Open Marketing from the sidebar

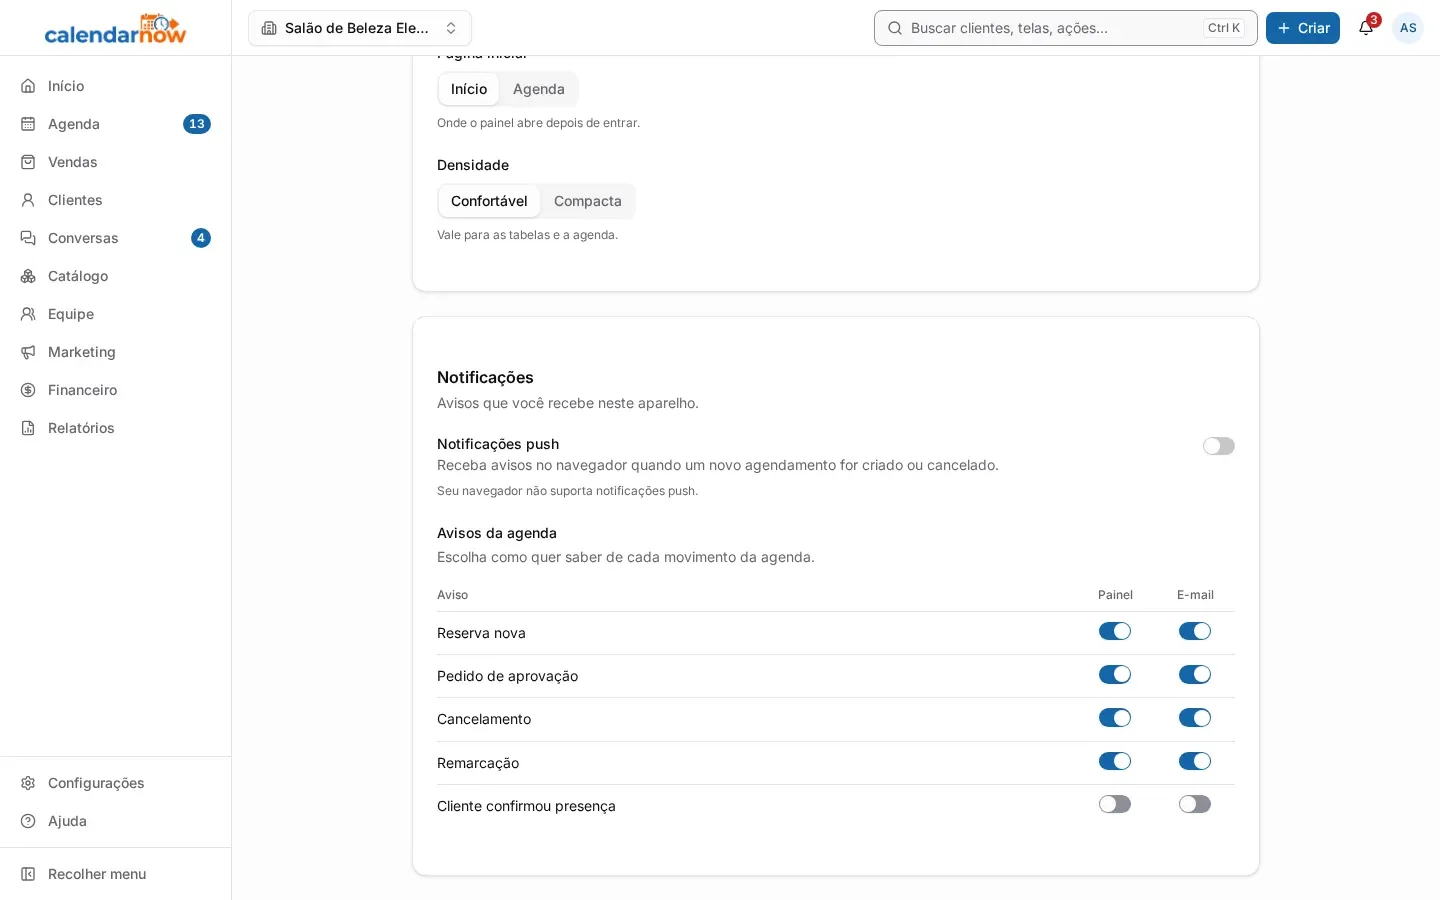115,352
